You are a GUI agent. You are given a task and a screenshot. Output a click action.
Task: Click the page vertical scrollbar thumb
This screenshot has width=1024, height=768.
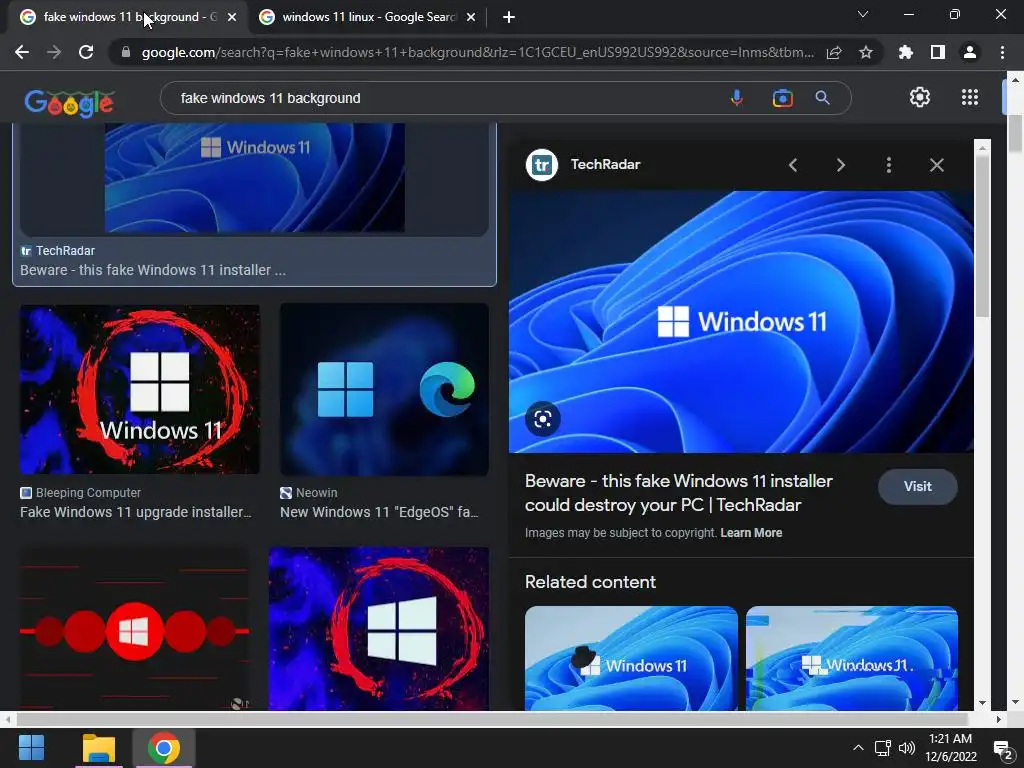click(x=1015, y=134)
